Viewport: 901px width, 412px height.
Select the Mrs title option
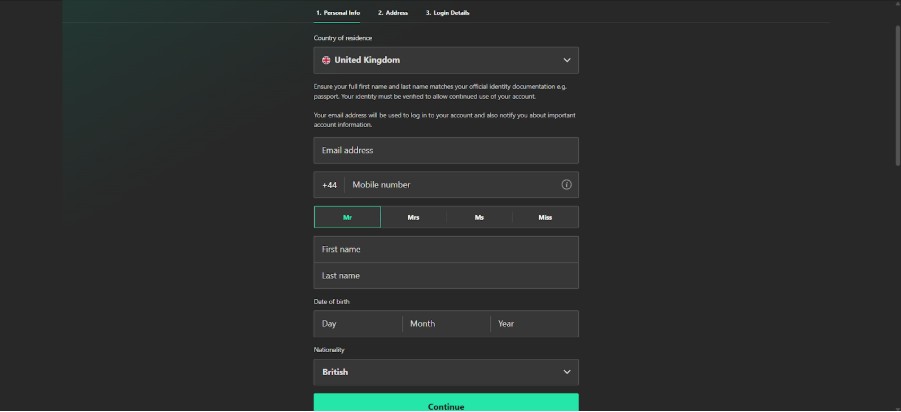tap(413, 217)
